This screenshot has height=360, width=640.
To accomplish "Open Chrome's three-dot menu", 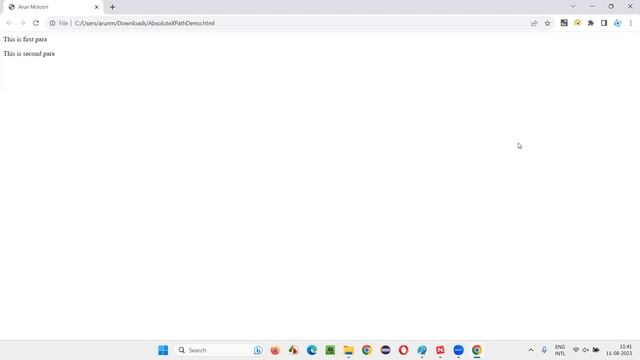I will pos(631,23).
